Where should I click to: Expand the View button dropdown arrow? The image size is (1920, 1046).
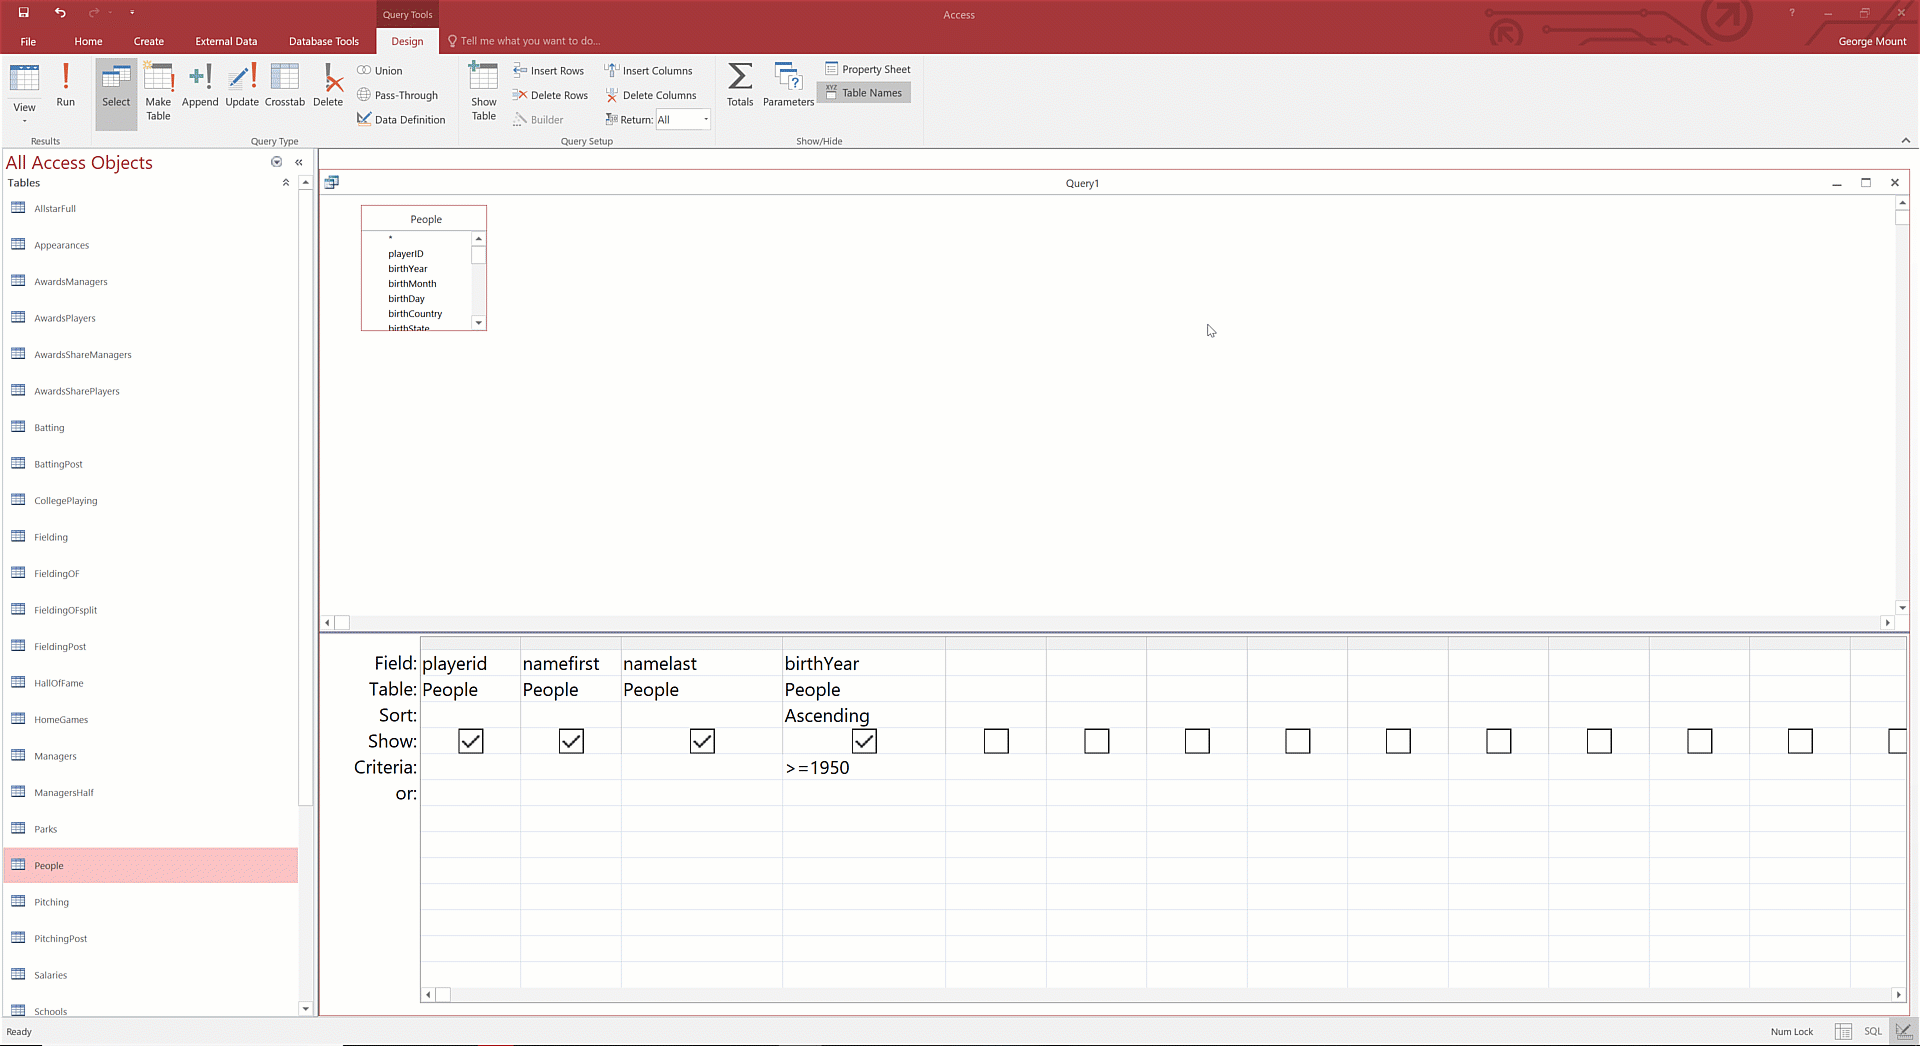[x=24, y=121]
